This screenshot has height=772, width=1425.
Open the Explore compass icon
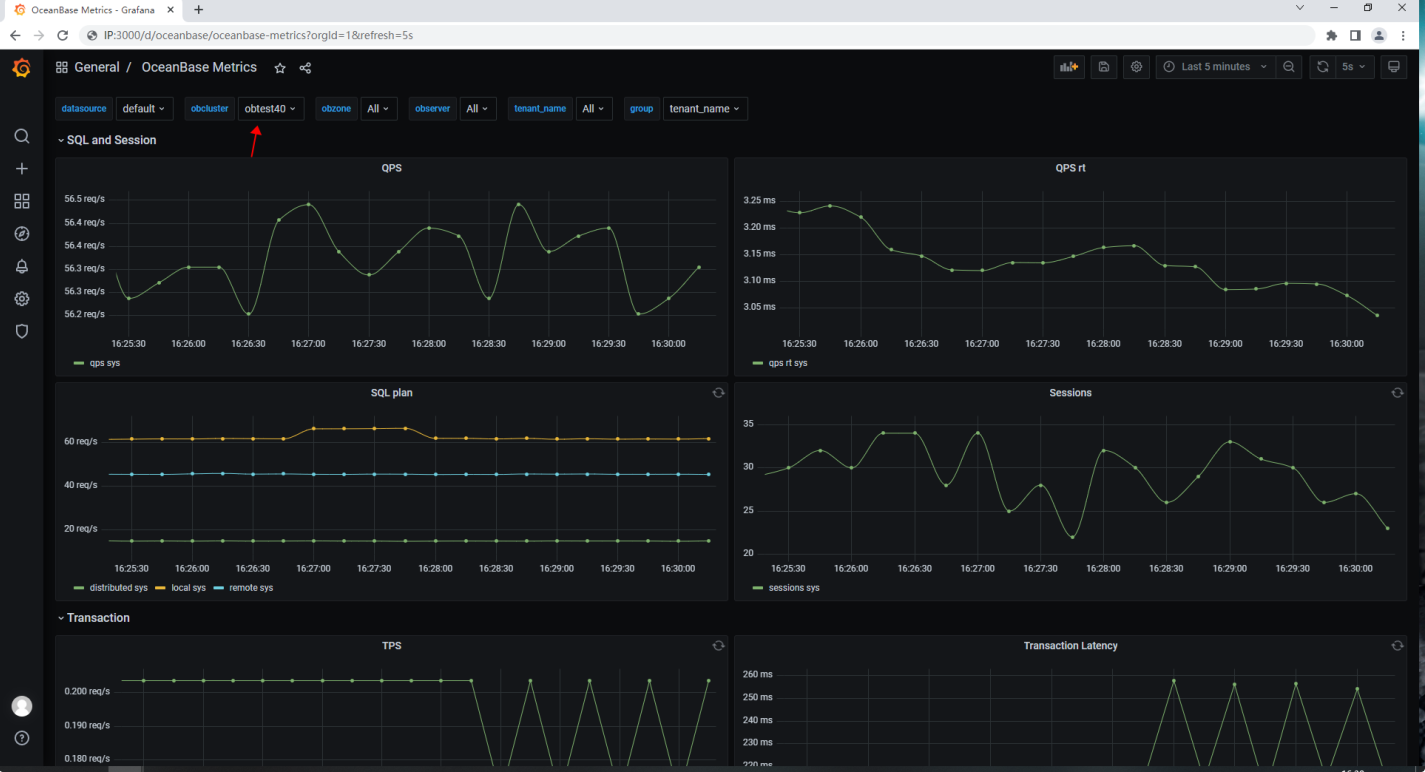point(22,234)
